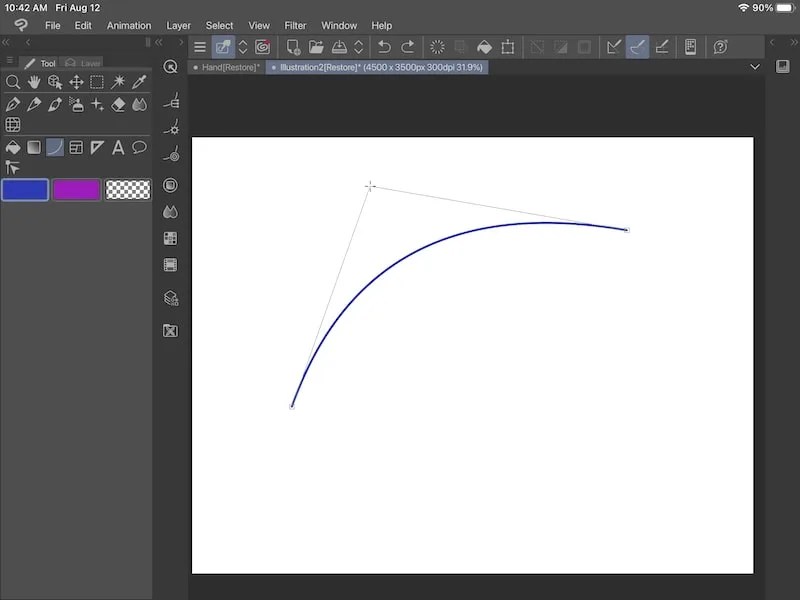Select the Zoom tool

pyautogui.click(x=13, y=82)
